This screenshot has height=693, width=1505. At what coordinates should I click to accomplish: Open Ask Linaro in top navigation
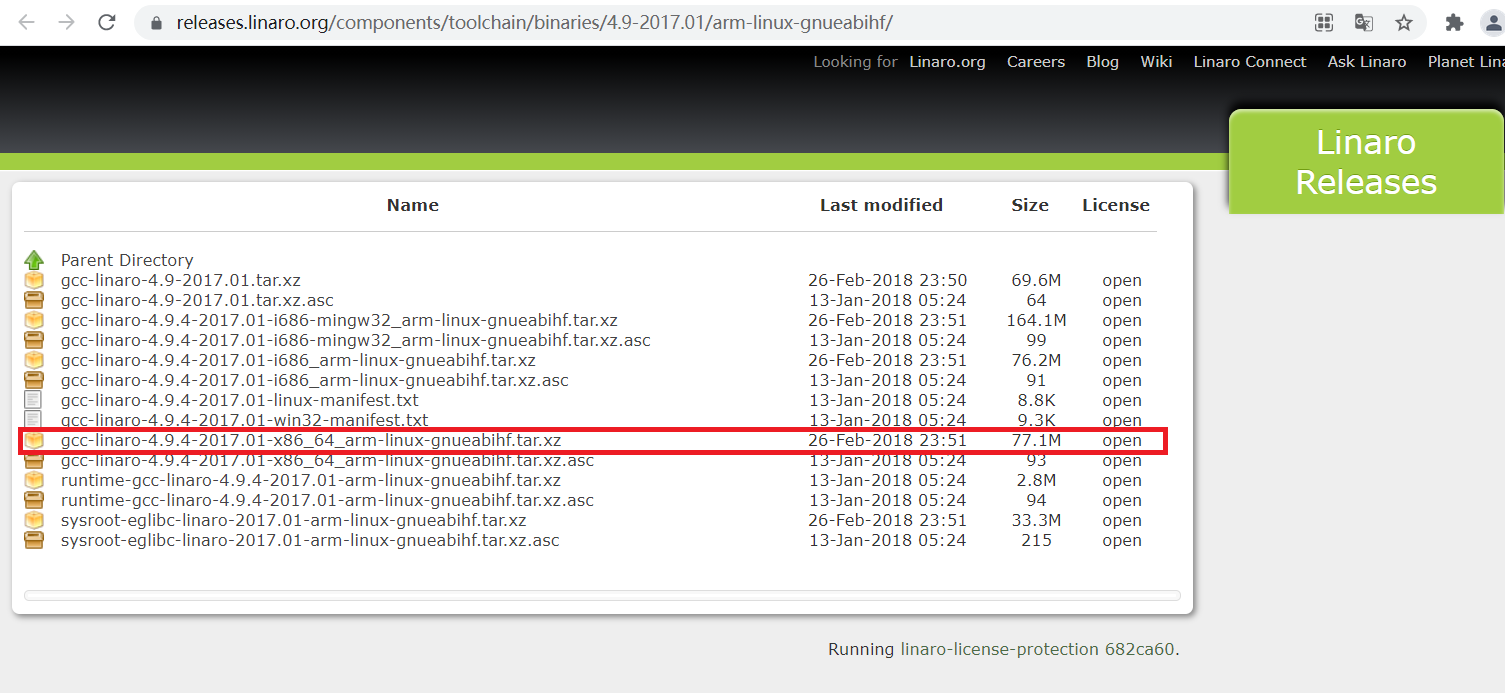(x=1367, y=62)
